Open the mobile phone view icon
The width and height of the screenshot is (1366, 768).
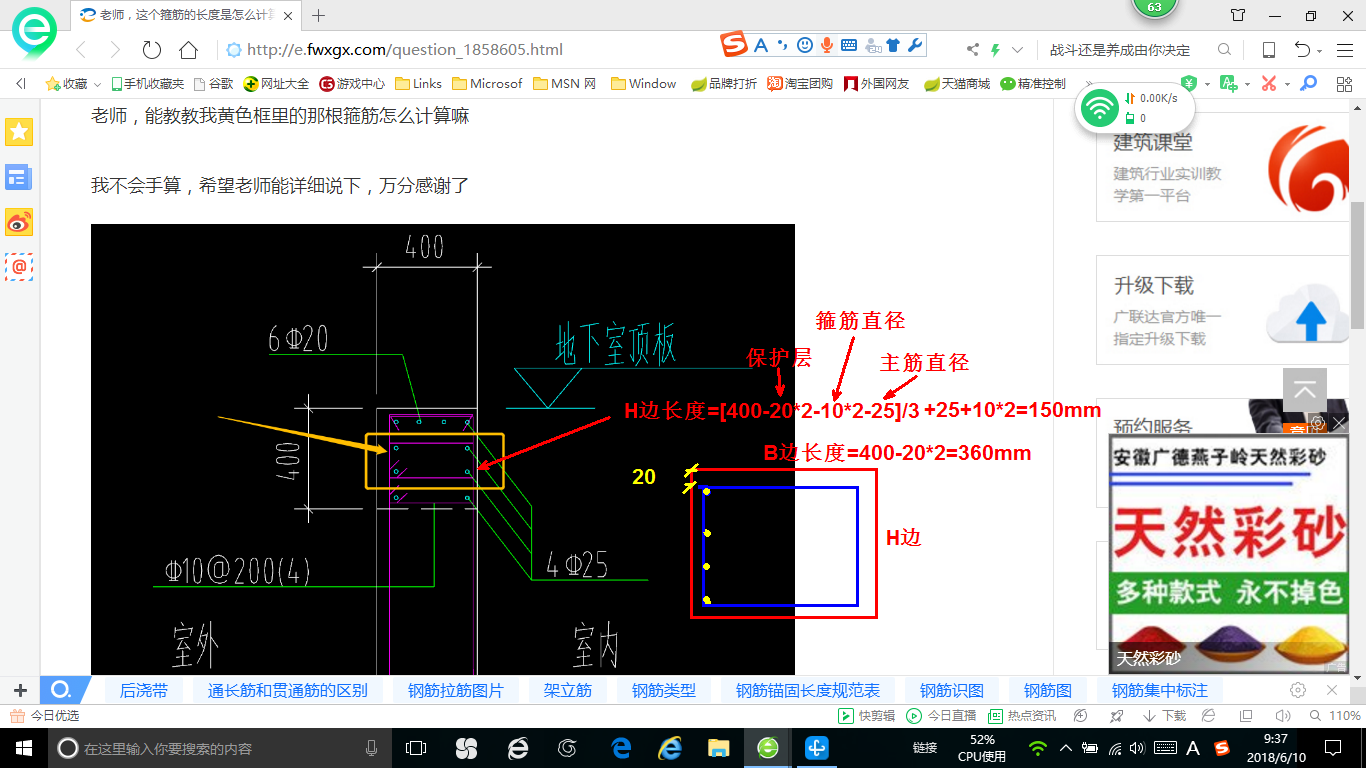pos(1268,50)
